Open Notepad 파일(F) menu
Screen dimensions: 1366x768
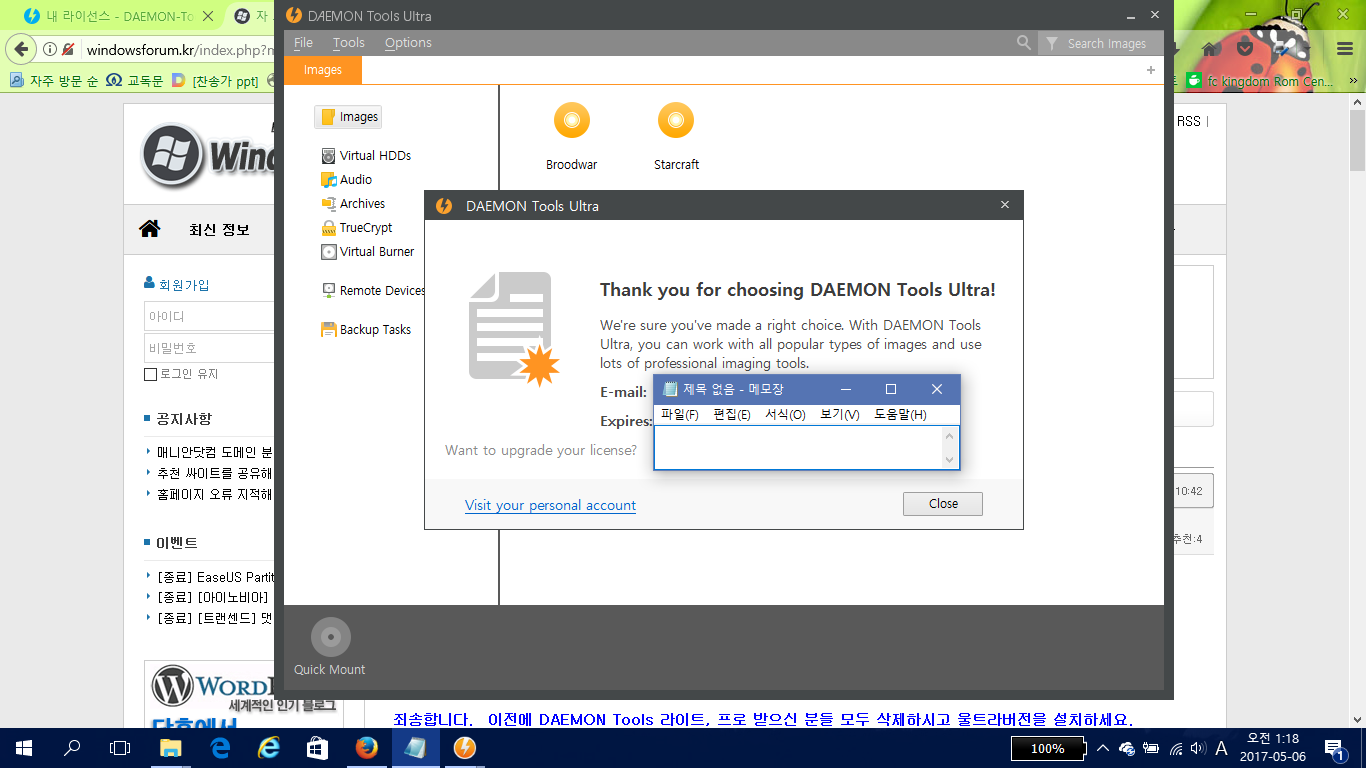pyautogui.click(x=680, y=414)
